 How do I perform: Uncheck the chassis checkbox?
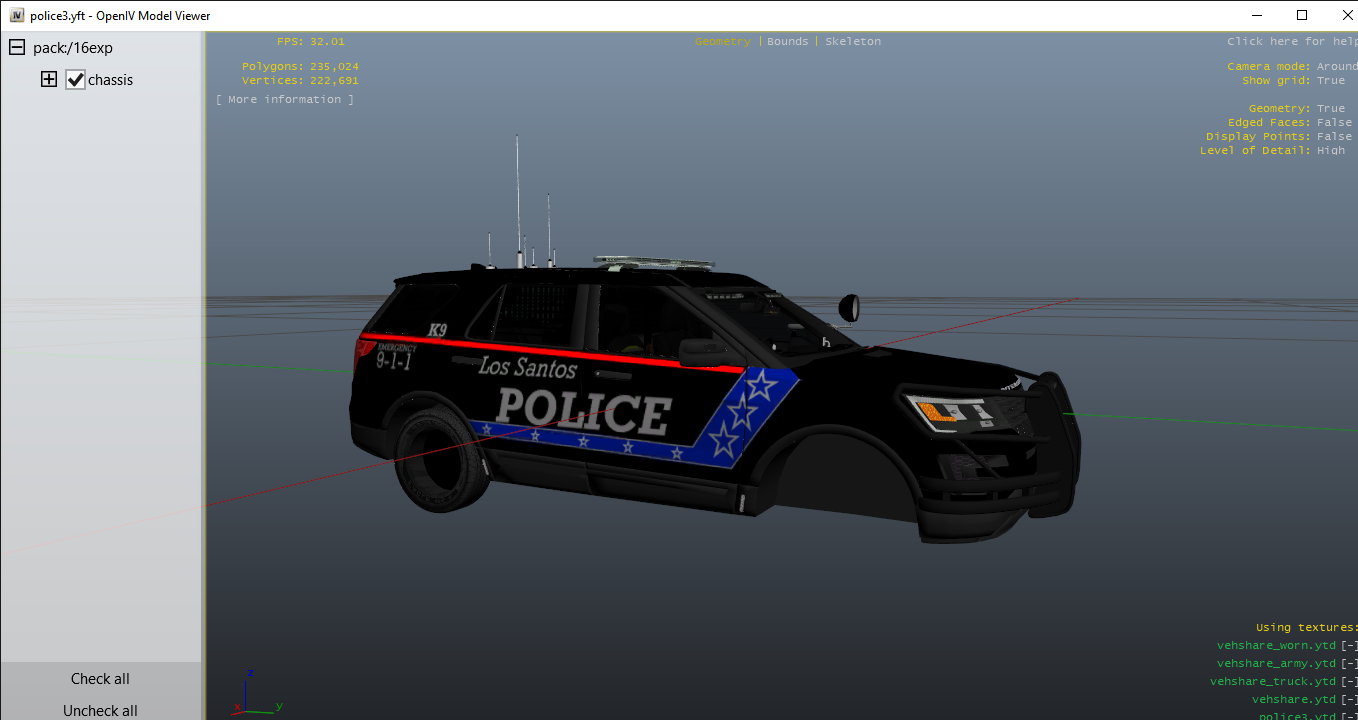pos(76,80)
